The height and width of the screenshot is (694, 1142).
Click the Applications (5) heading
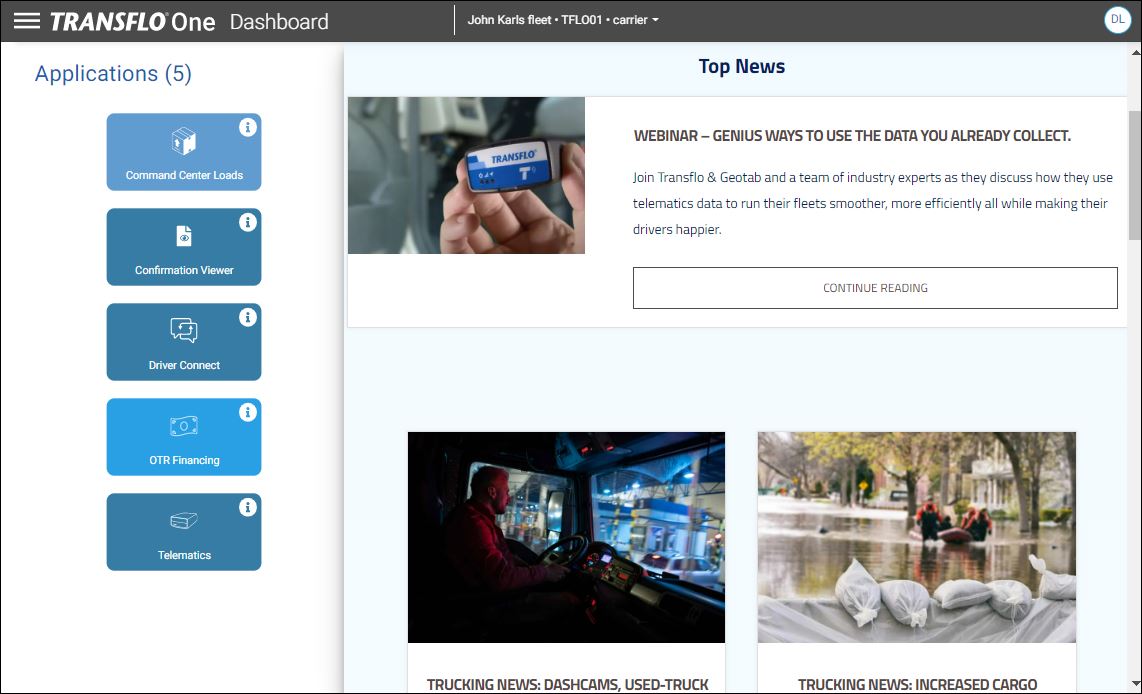(x=113, y=74)
